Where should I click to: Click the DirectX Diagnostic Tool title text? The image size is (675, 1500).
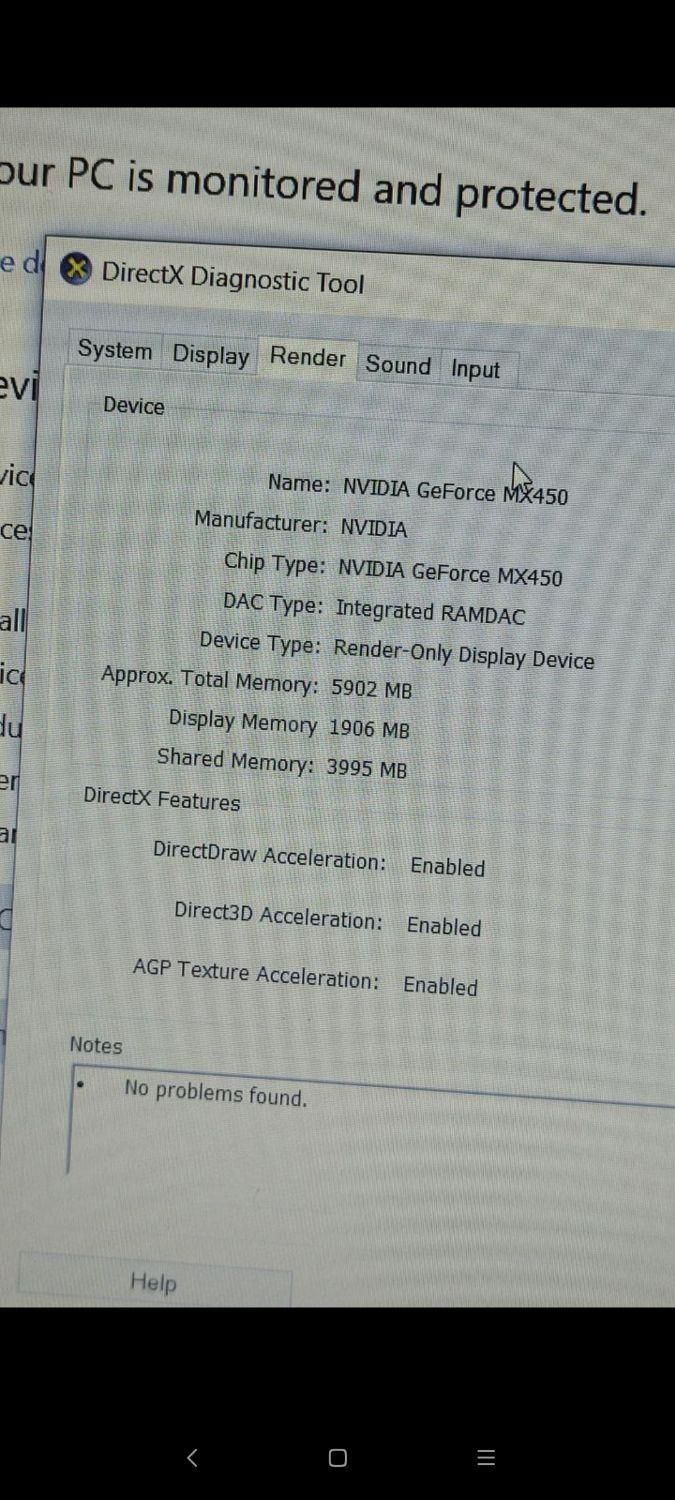[x=233, y=277]
